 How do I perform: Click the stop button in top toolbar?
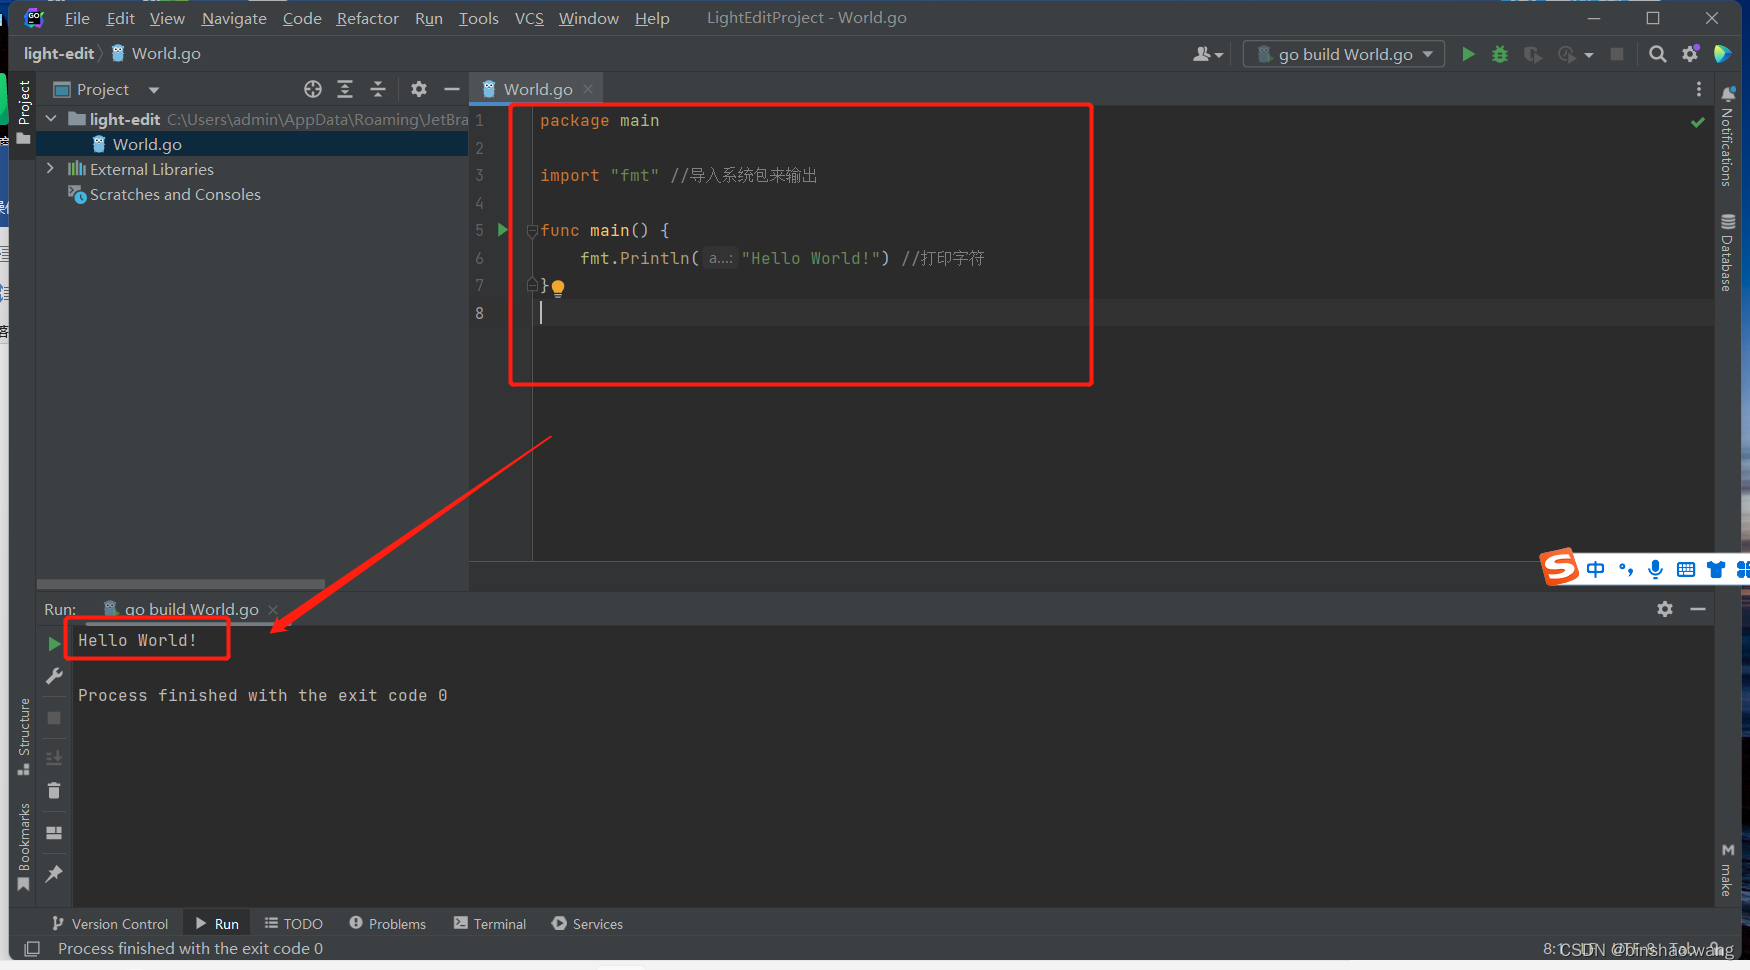(x=1617, y=54)
